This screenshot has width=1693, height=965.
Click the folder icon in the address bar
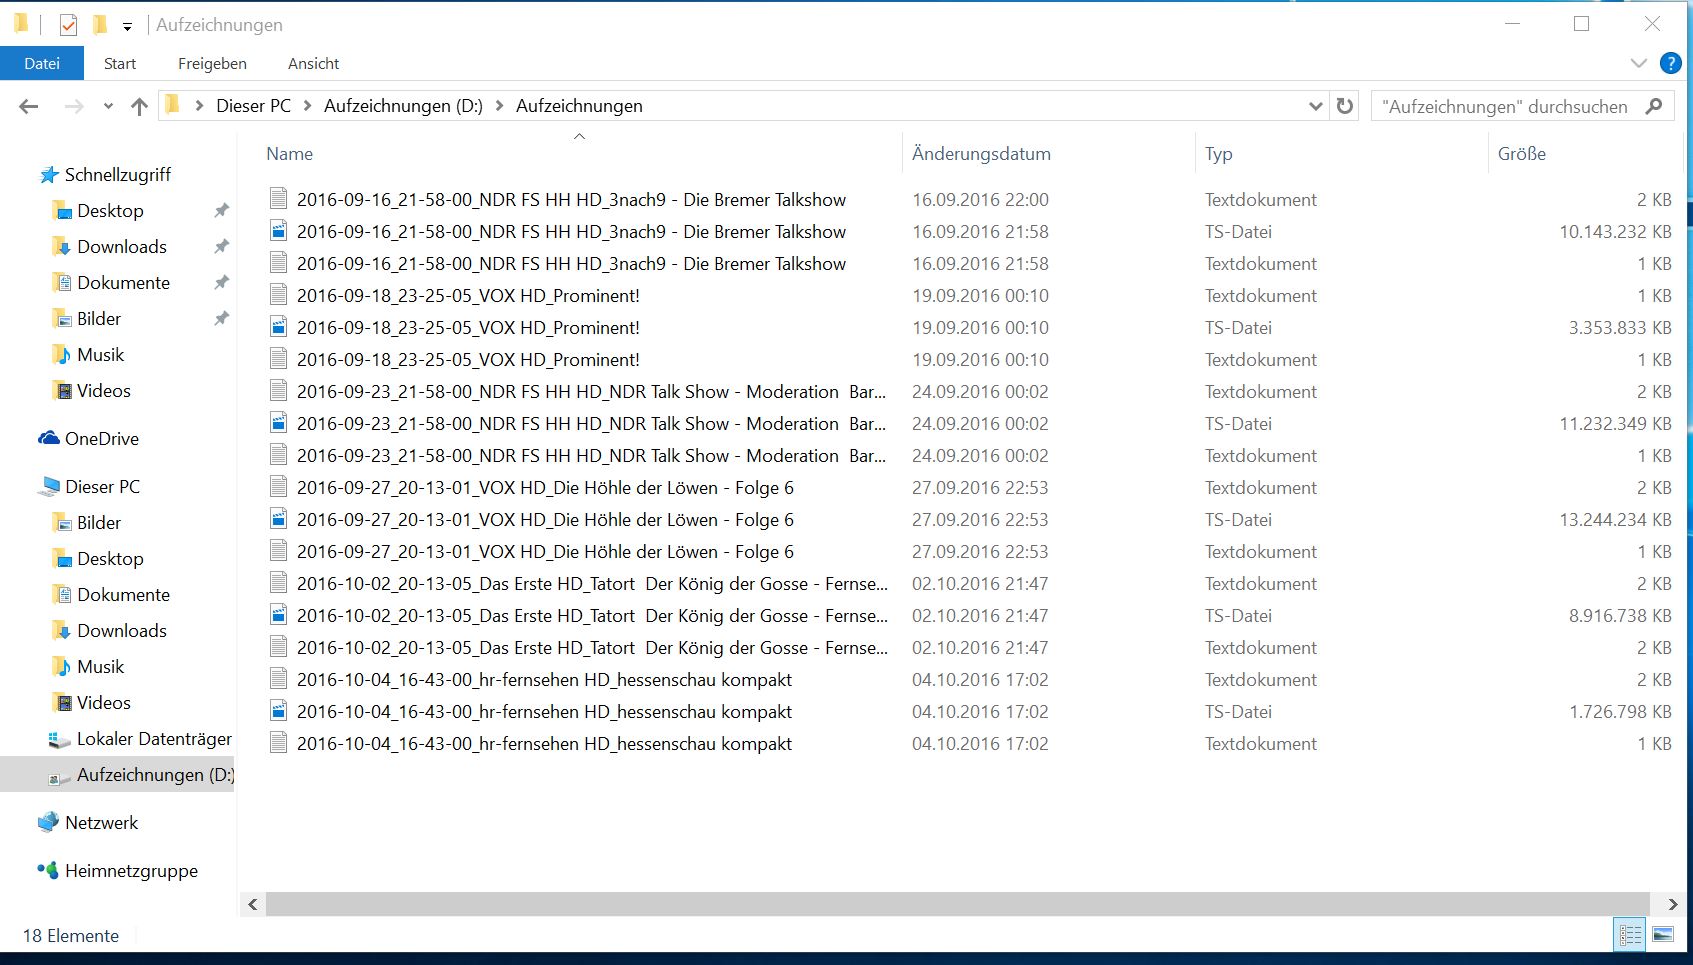tap(173, 105)
